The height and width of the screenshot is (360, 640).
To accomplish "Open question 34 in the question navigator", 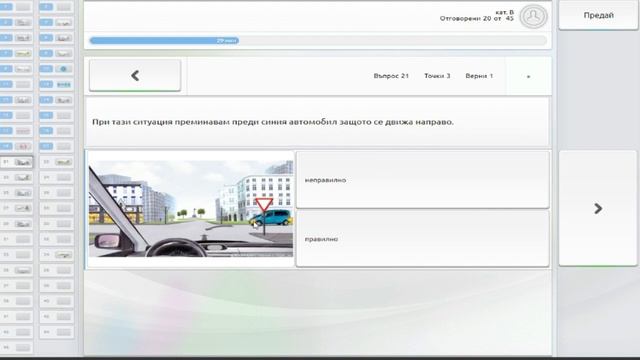I will (56, 255).
